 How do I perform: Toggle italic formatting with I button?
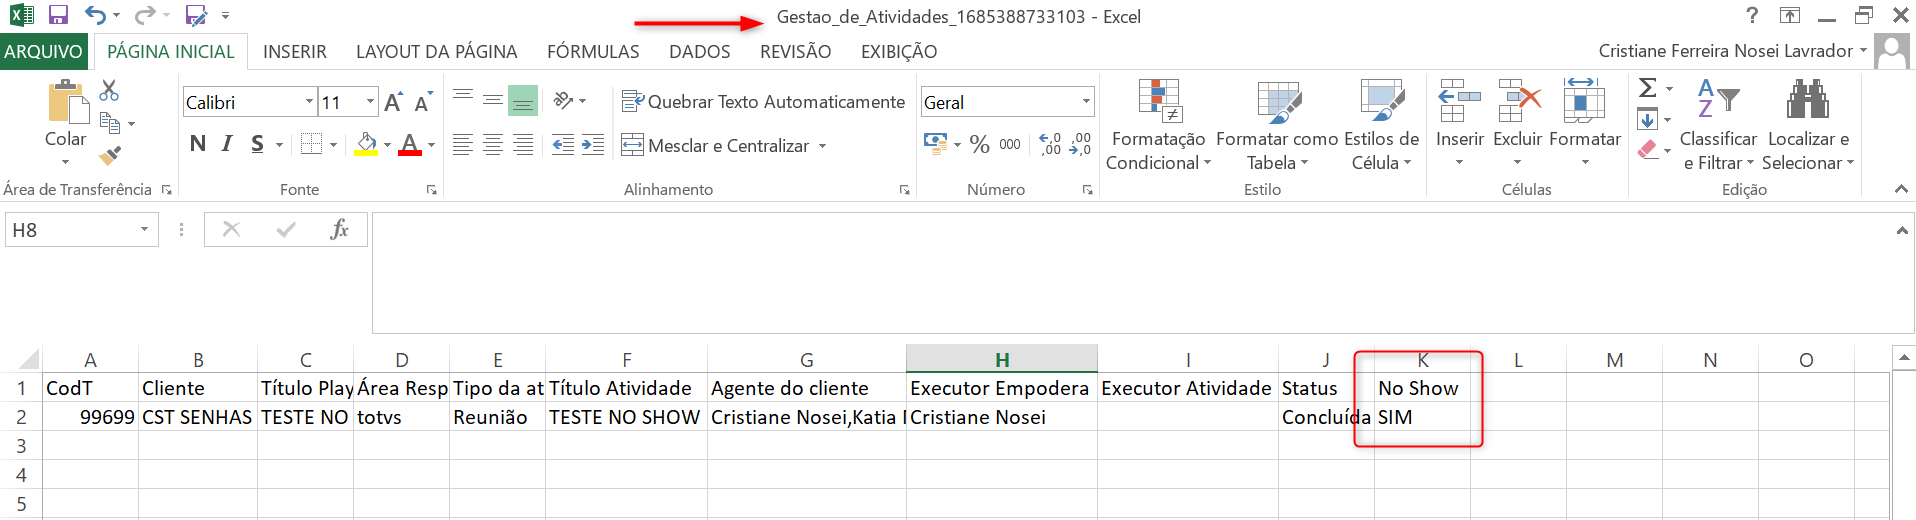pos(227,145)
